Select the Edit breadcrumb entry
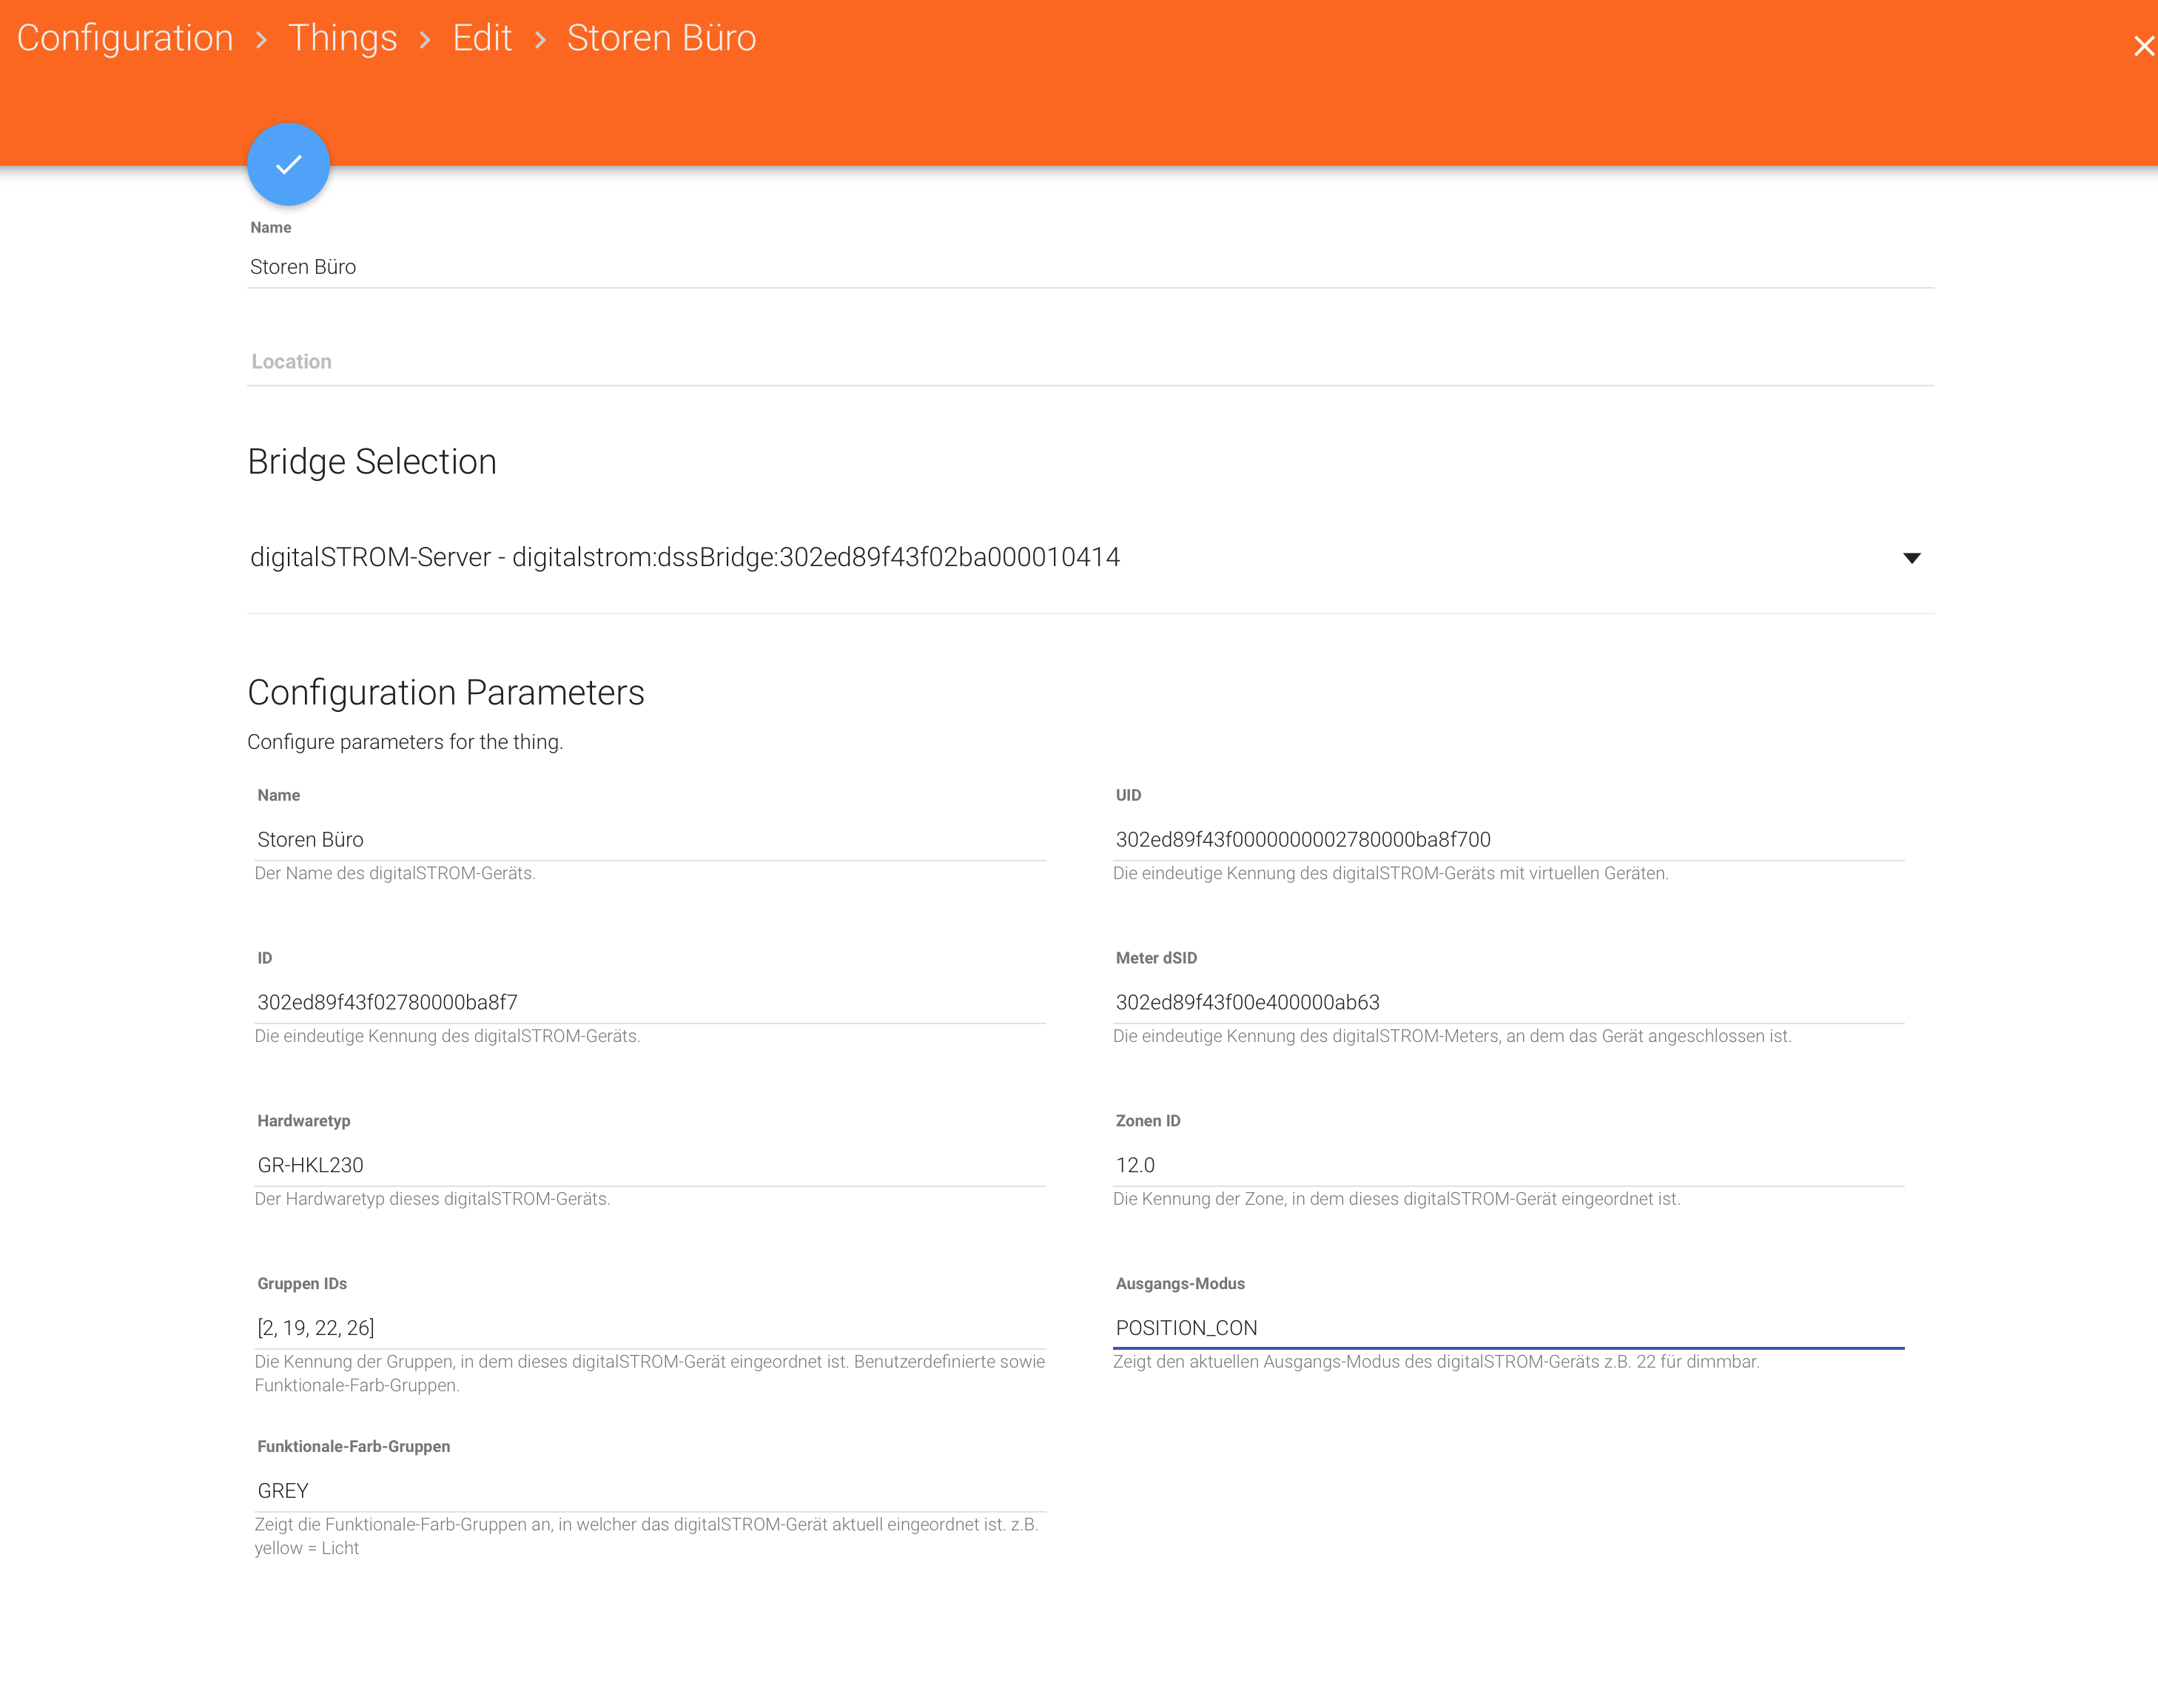Image resolution: width=2158 pixels, height=1708 pixels. click(482, 38)
